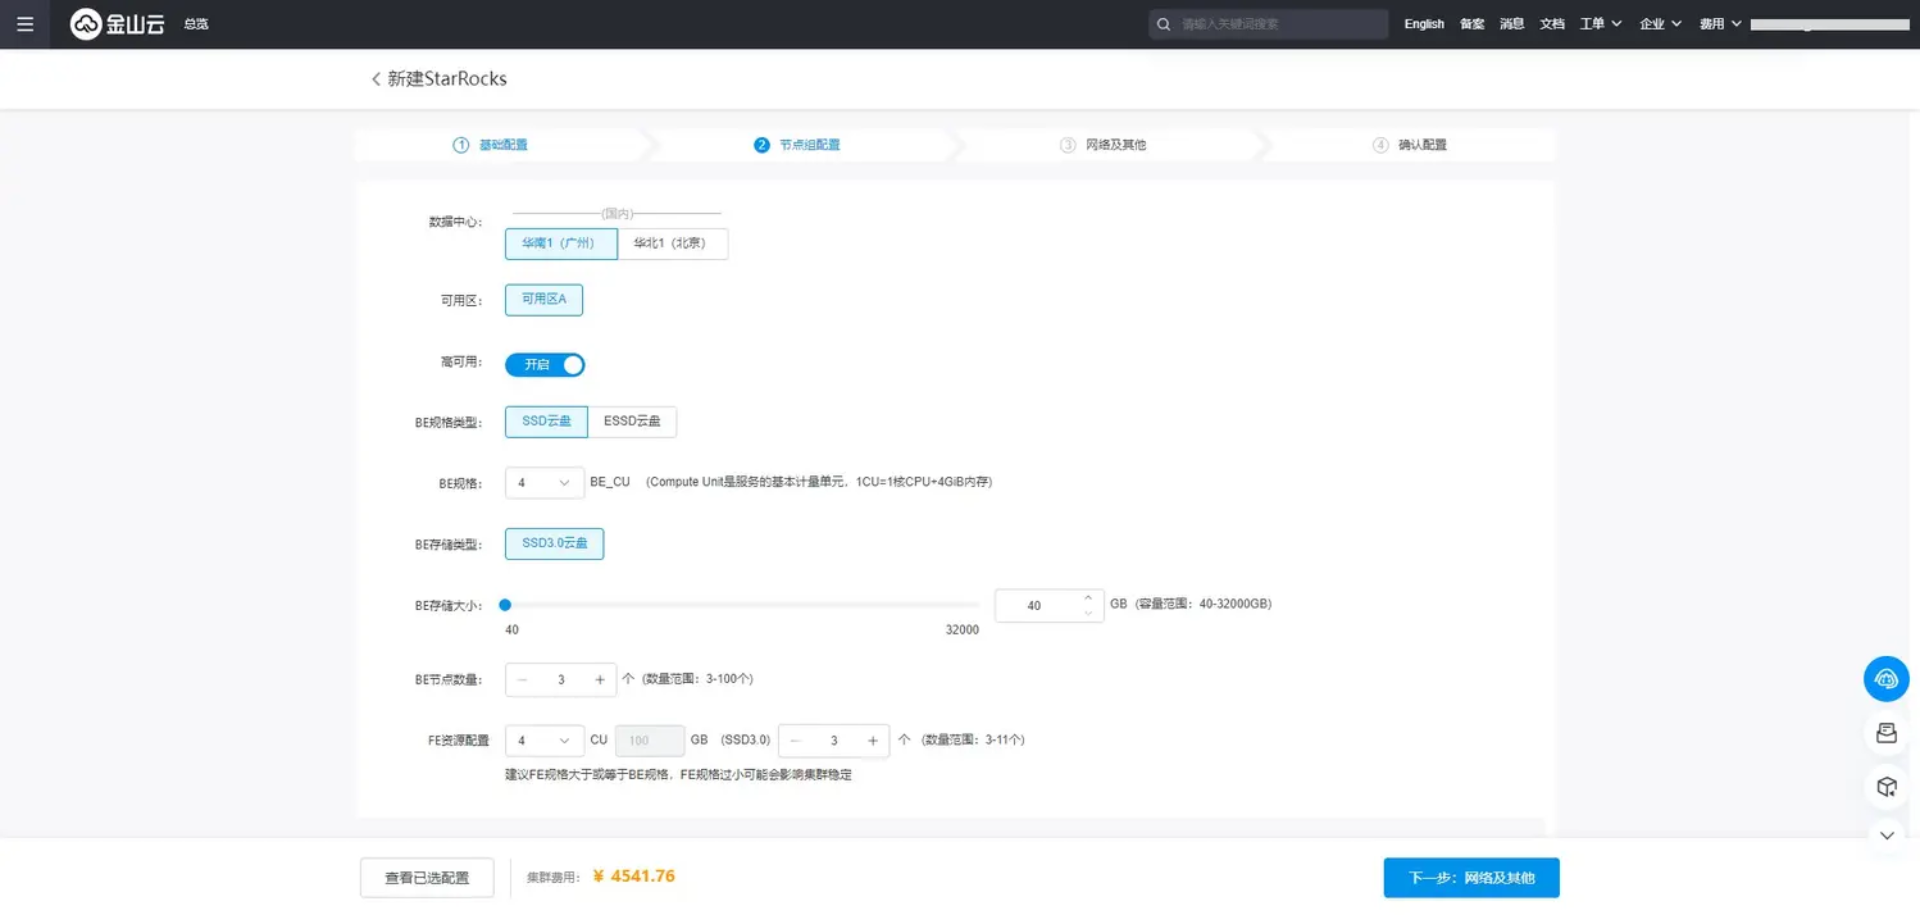Click the plus icon for BE节点数量
The height and width of the screenshot is (915, 1920).
click(600, 680)
